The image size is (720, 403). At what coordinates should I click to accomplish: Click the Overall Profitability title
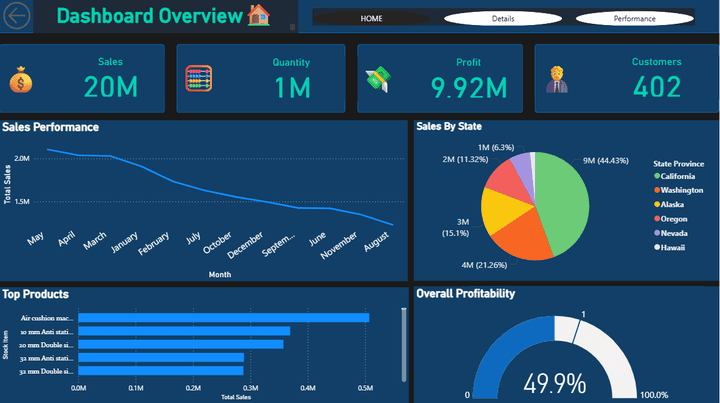coord(466,294)
